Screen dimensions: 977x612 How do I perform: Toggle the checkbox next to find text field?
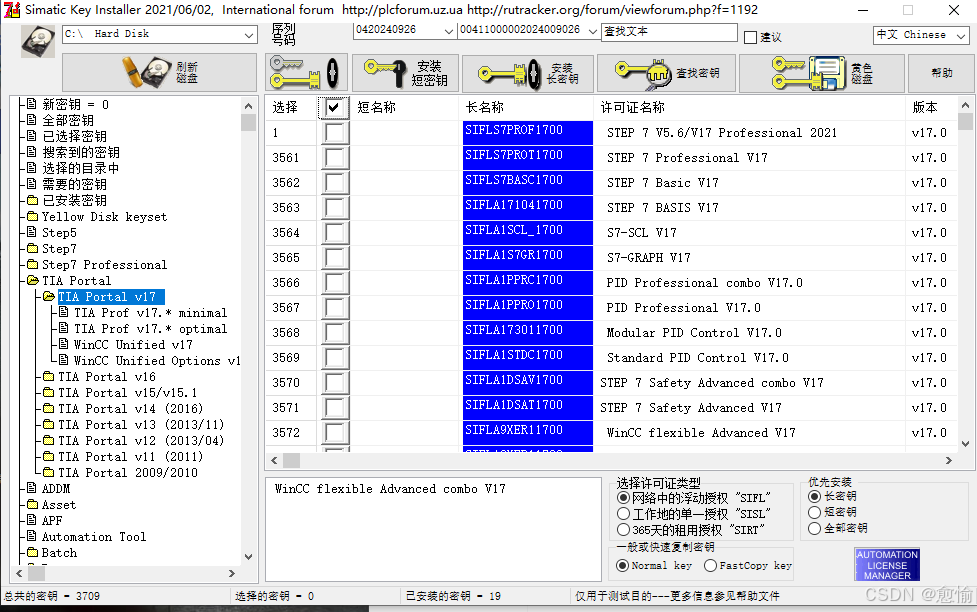751,37
